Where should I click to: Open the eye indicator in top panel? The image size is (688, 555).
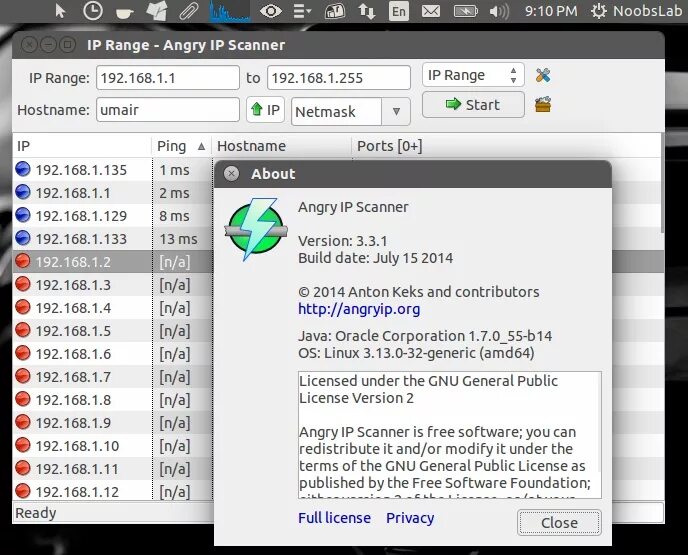point(271,11)
